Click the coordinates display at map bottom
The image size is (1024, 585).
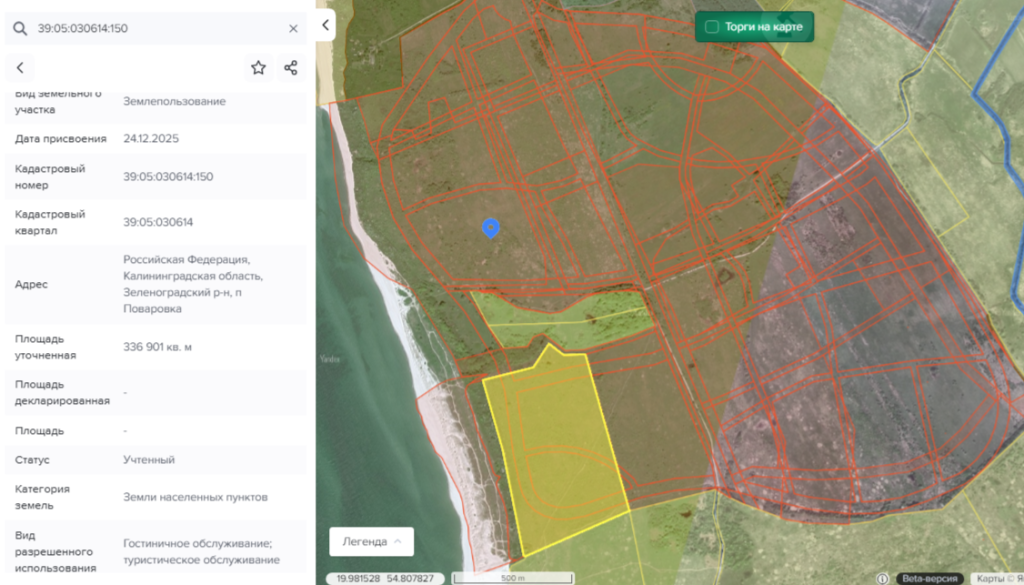click(x=385, y=578)
